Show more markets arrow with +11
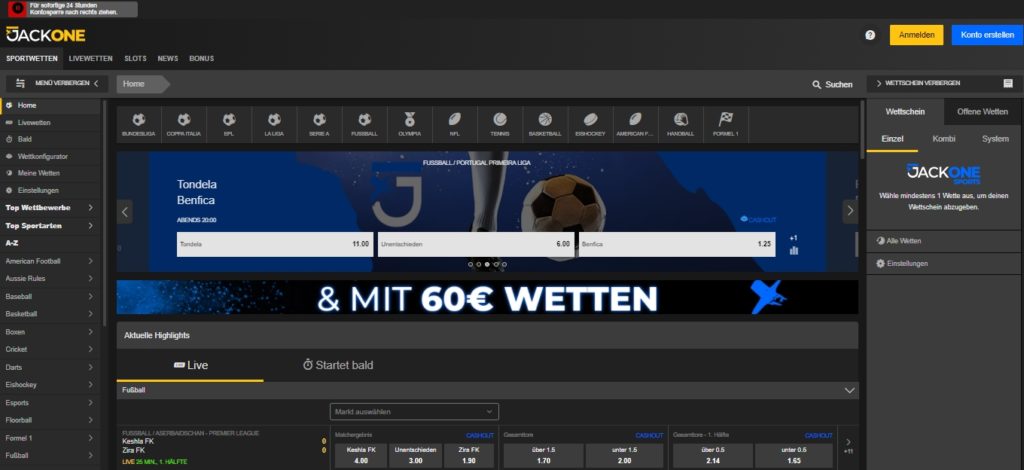 848,446
